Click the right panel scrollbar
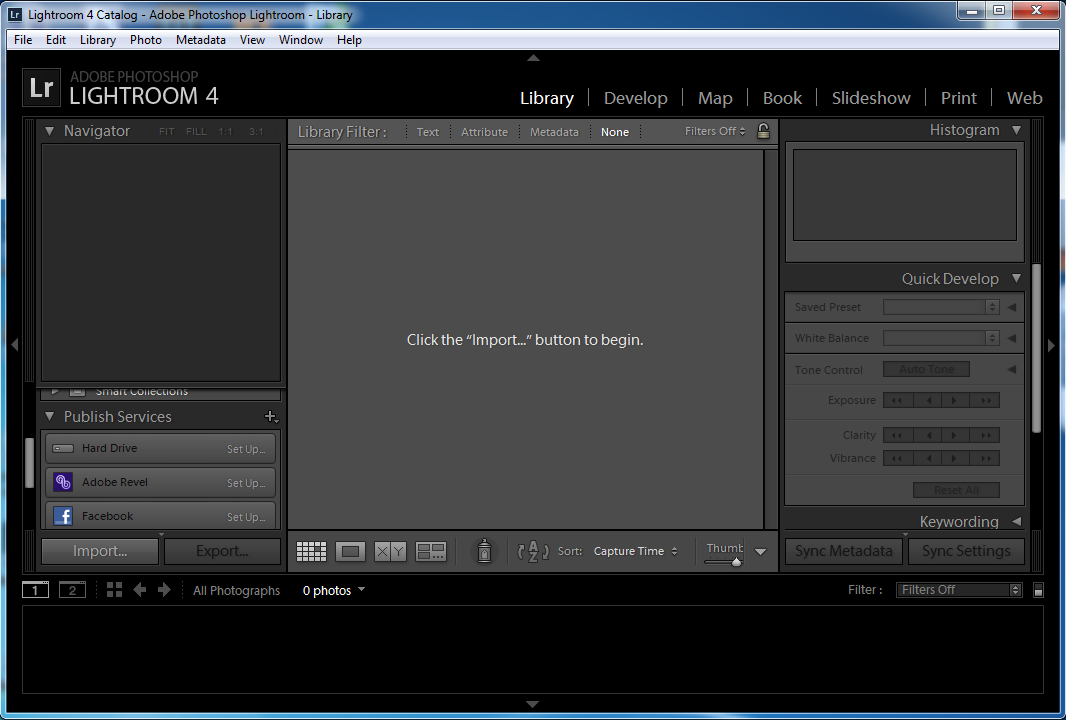This screenshot has width=1066, height=720. [x=1037, y=348]
